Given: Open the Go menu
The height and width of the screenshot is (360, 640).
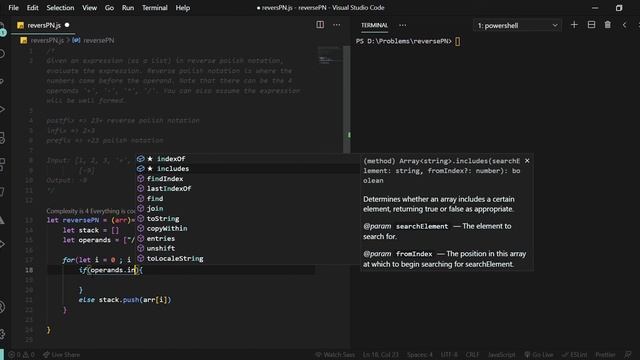Looking at the screenshot, I should pyautogui.click(x=109, y=8).
